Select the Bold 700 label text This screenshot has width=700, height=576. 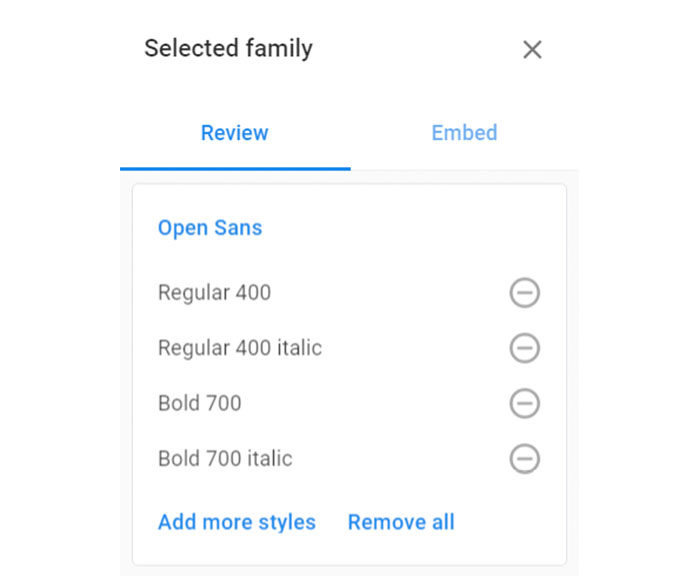(200, 403)
